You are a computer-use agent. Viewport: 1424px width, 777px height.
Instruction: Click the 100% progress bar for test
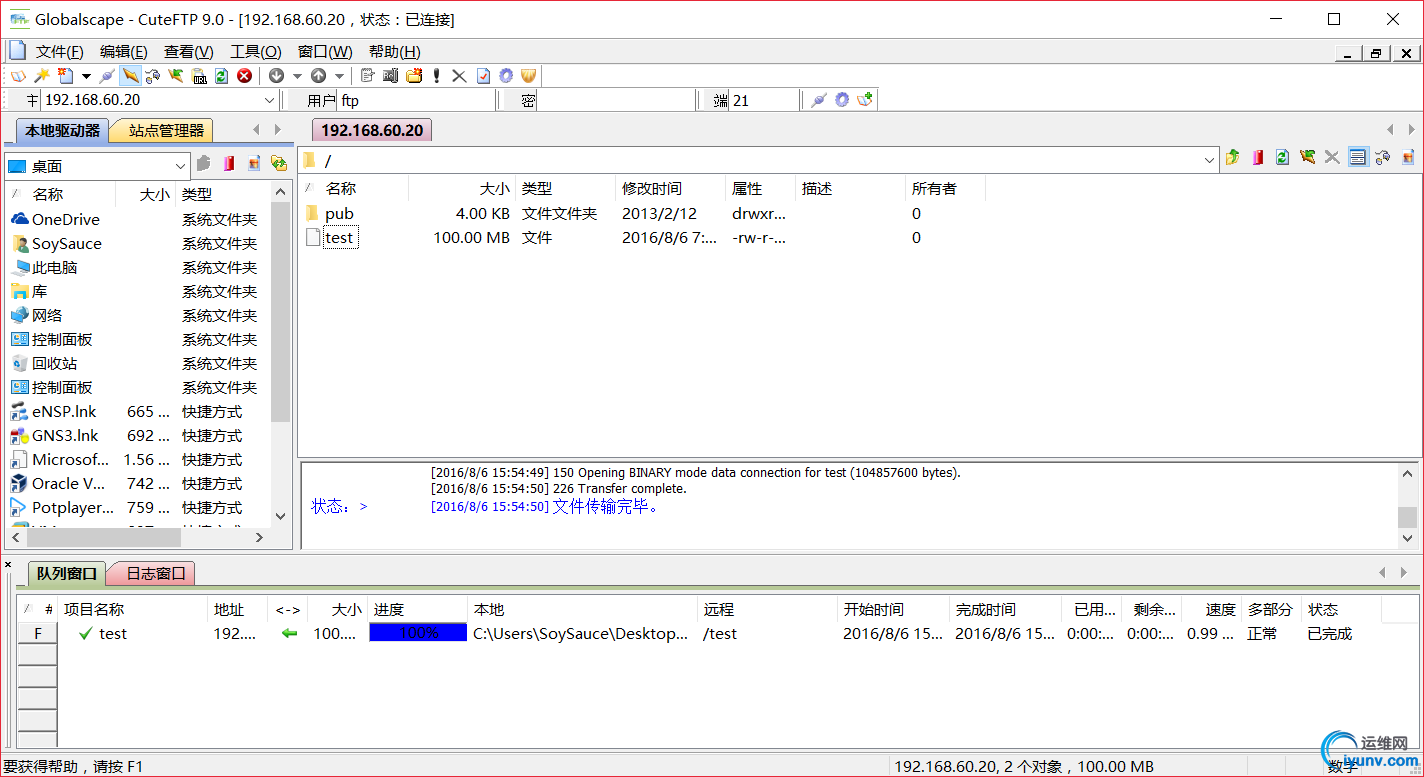pyautogui.click(x=418, y=633)
